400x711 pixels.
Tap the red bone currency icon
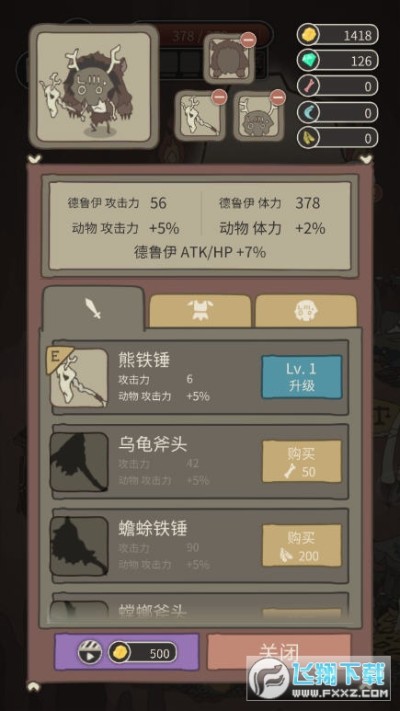pyautogui.click(x=309, y=86)
